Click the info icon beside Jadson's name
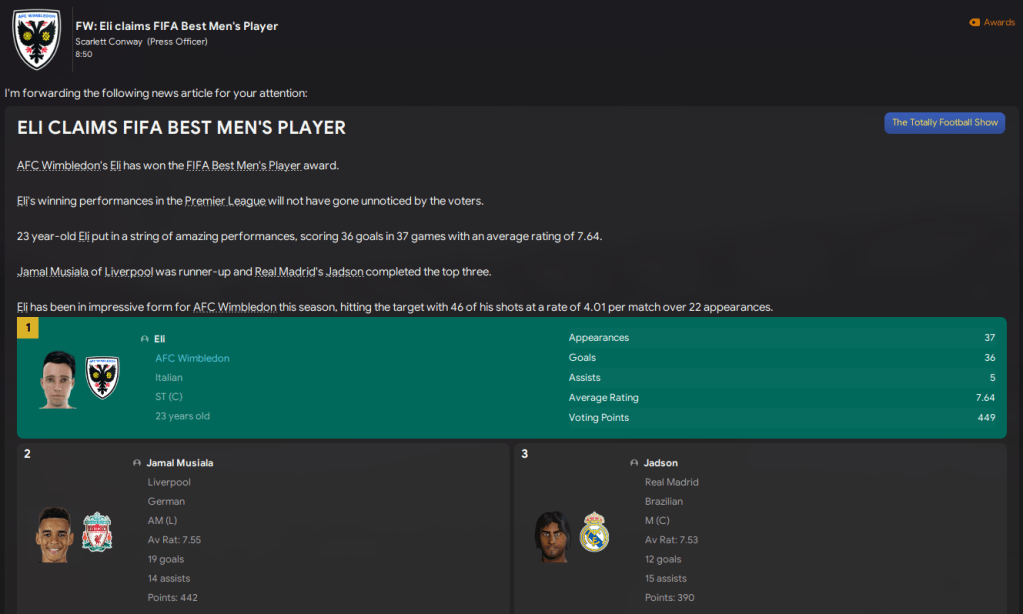This screenshot has height=614, width=1023. [635, 463]
